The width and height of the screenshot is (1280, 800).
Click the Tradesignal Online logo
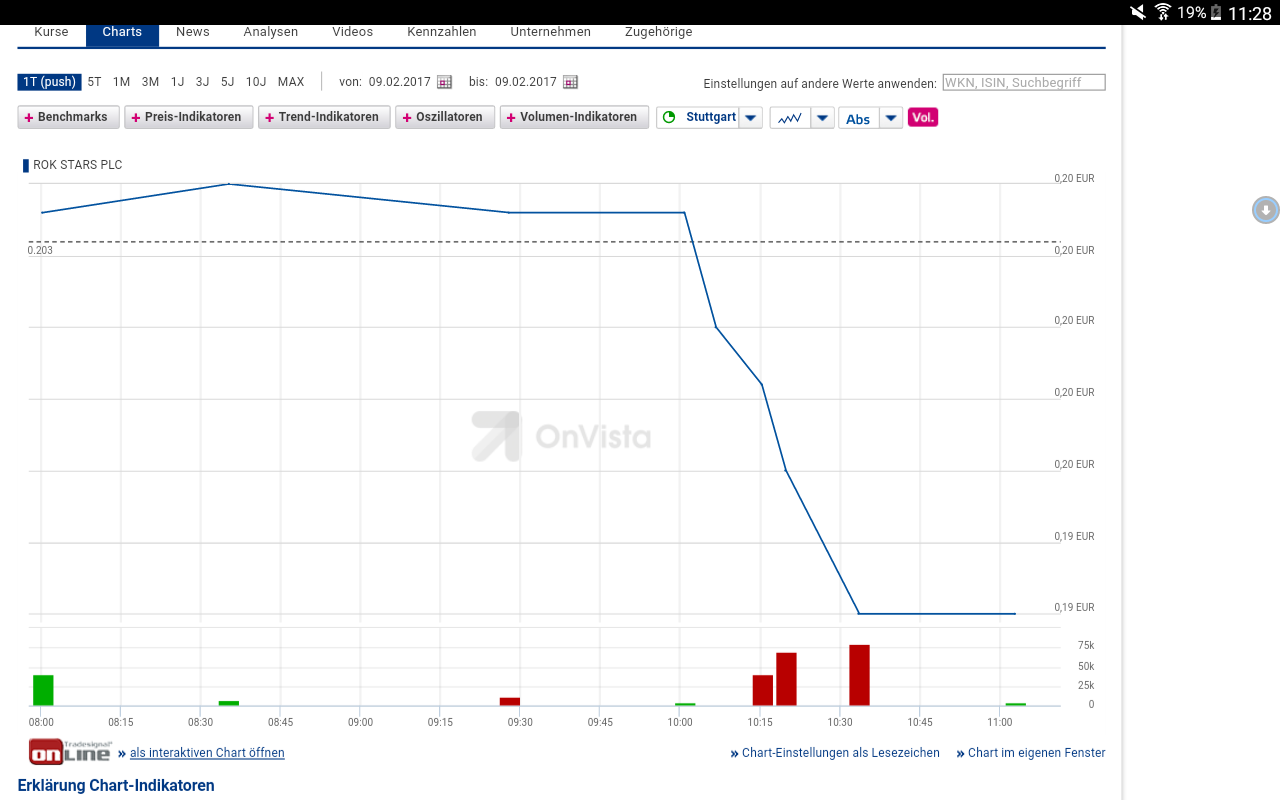click(69, 752)
